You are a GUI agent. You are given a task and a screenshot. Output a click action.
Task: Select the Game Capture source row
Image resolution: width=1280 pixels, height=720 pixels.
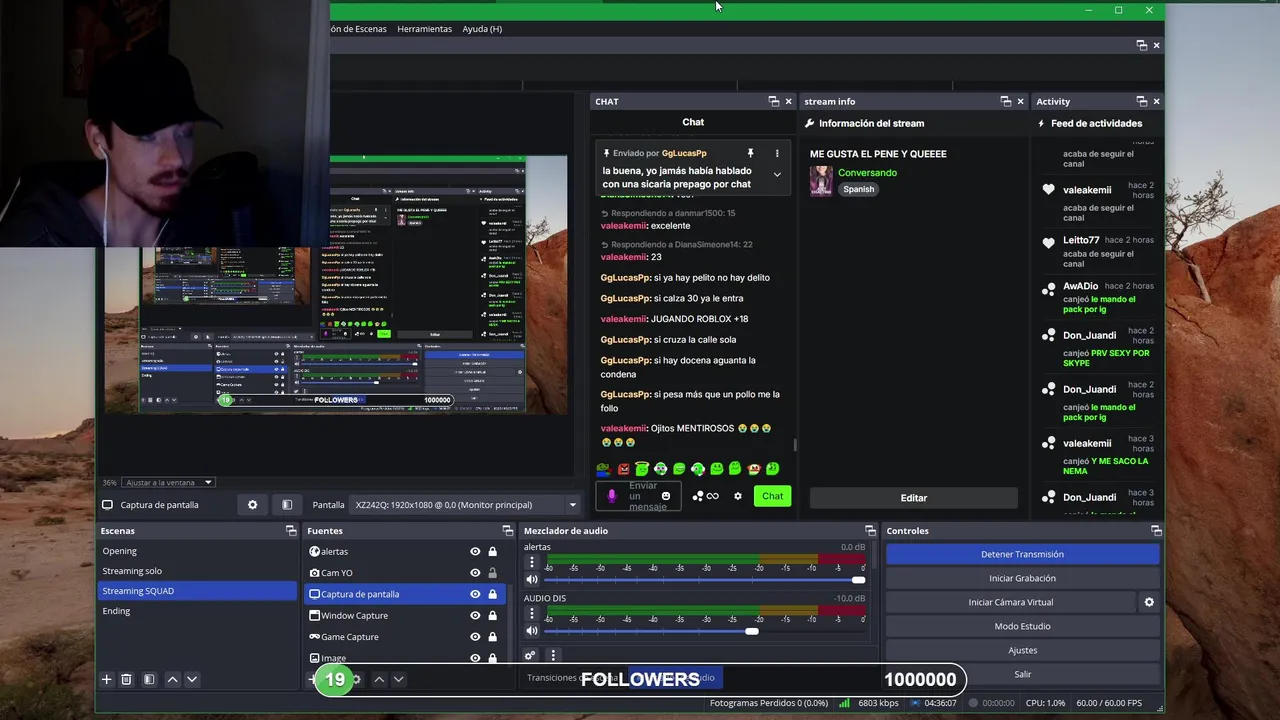(405, 637)
